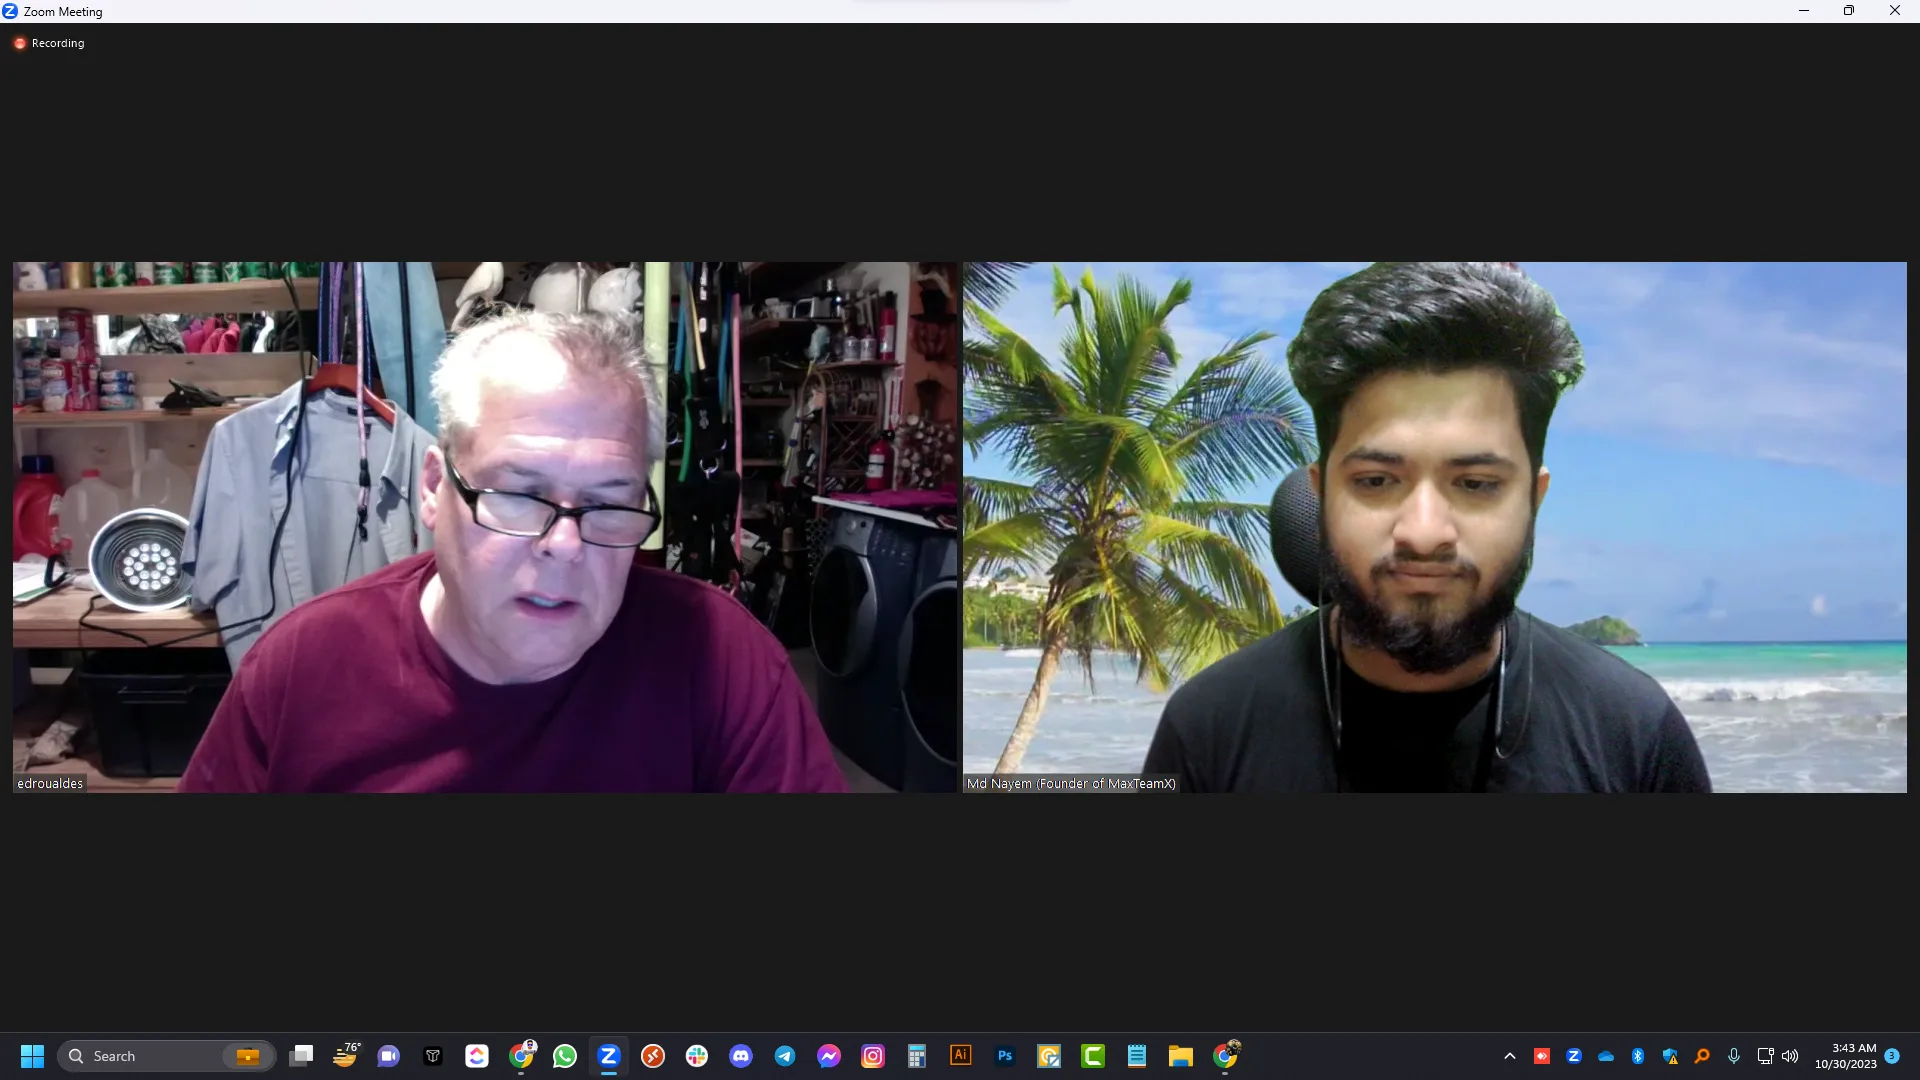Toggle Bluetooth tray icon
The image size is (1920, 1080).
[1638, 1056]
